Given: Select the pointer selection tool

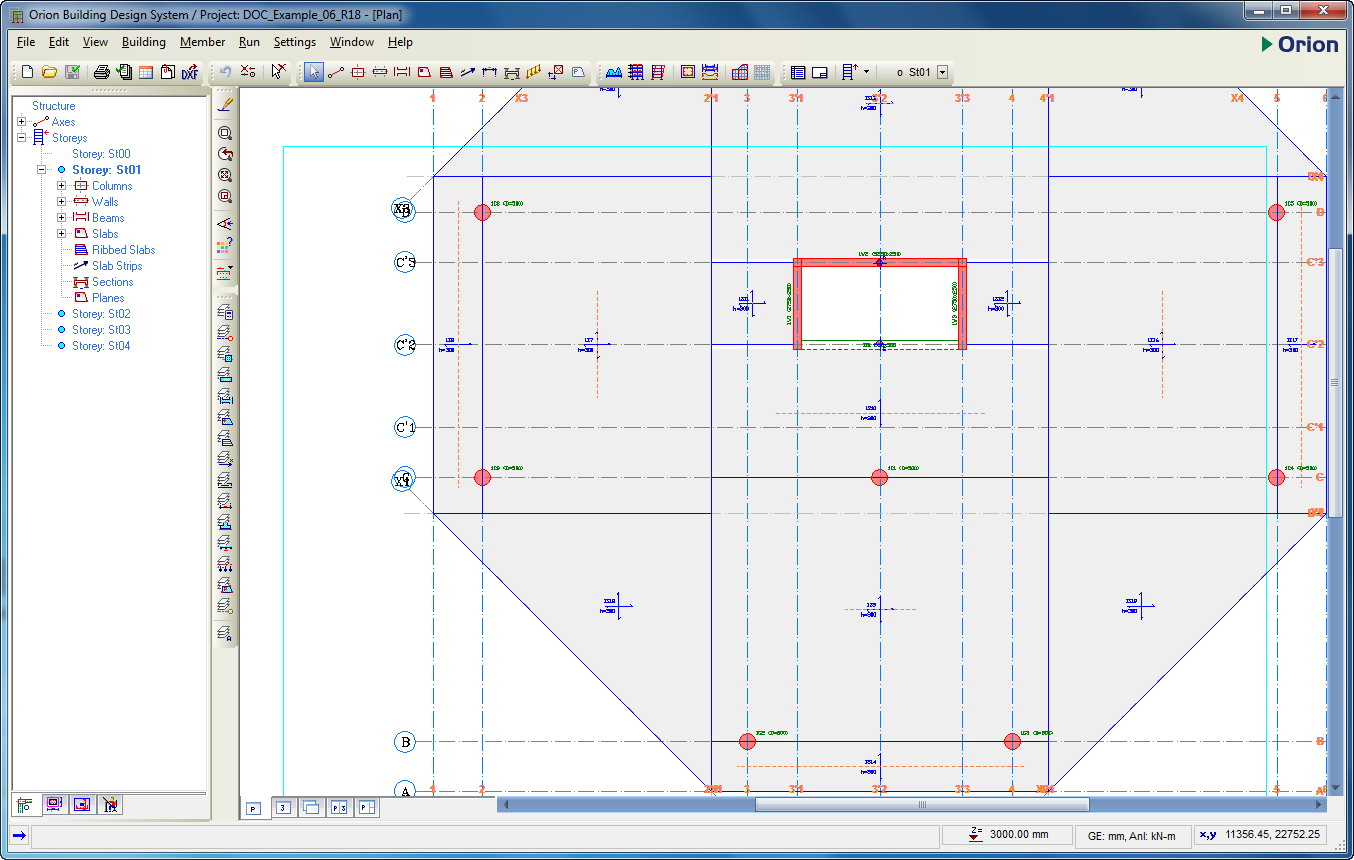Looking at the screenshot, I should [x=314, y=72].
